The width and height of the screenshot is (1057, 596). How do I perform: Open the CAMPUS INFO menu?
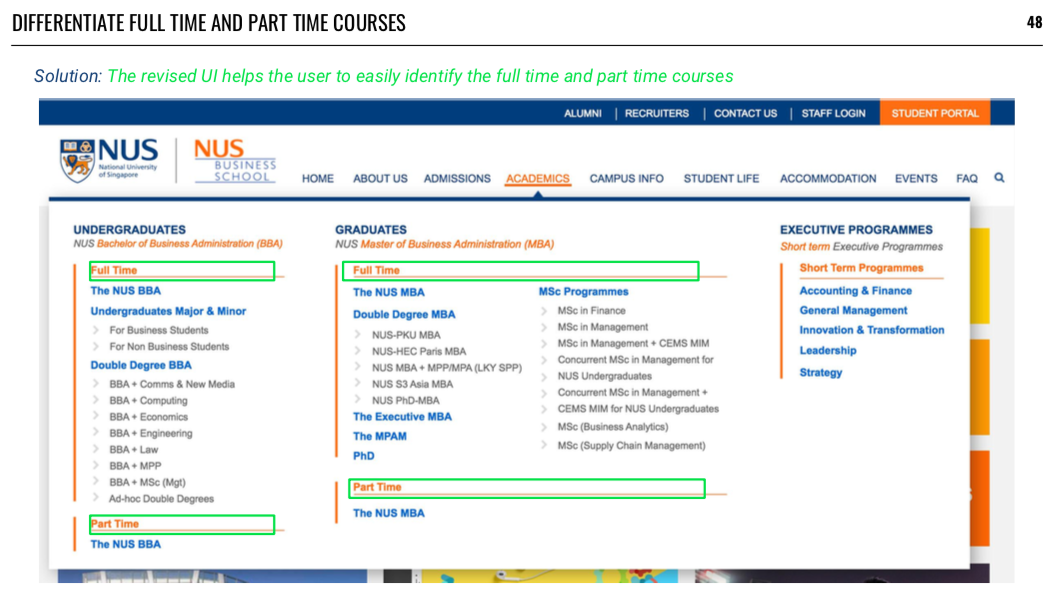(x=626, y=179)
